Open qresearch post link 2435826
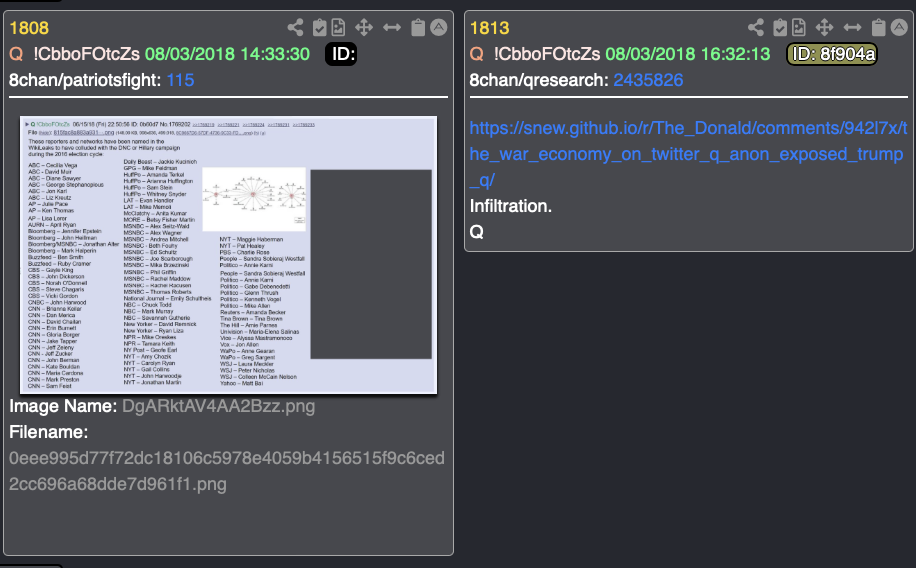The width and height of the screenshot is (916, 568). pos(648,80)
